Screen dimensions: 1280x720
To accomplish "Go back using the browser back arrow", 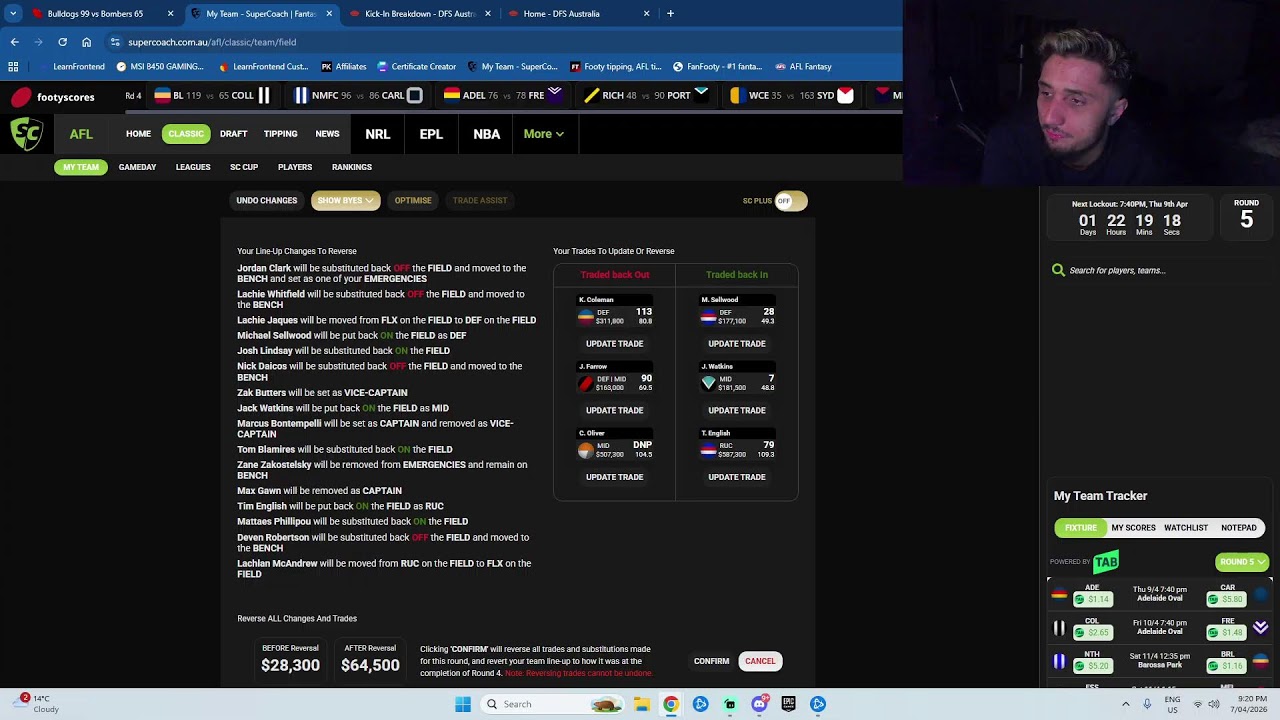I will 14,42.
